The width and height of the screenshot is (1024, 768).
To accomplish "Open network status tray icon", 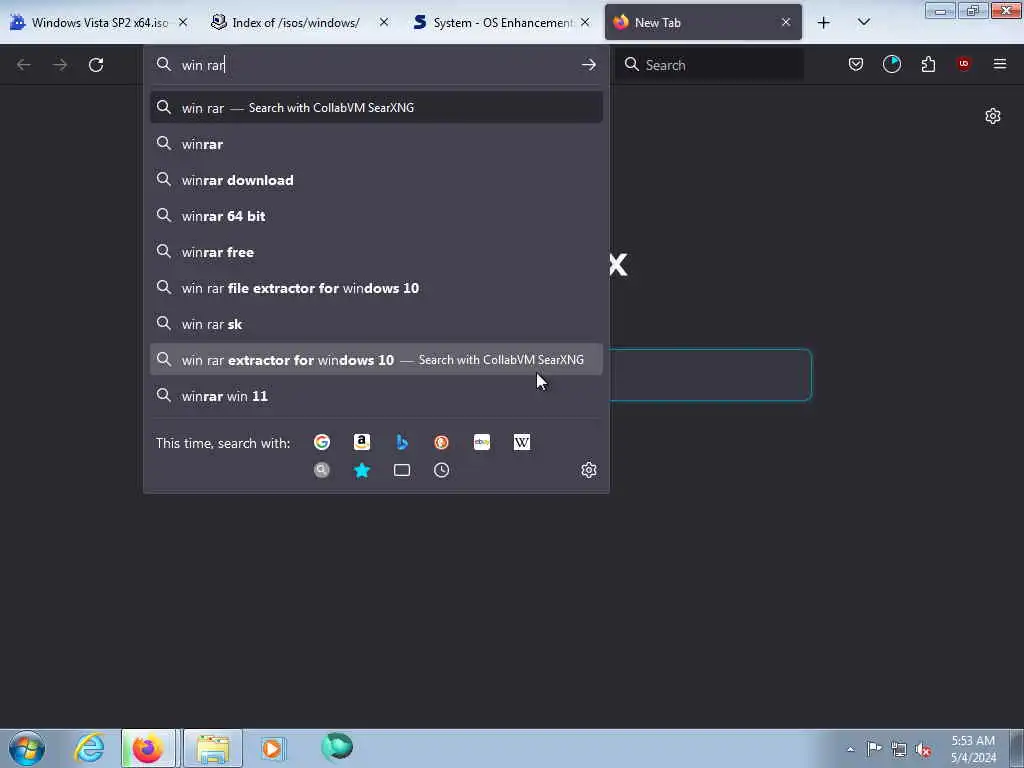I will pyautogui.click(x=899, y=749).
